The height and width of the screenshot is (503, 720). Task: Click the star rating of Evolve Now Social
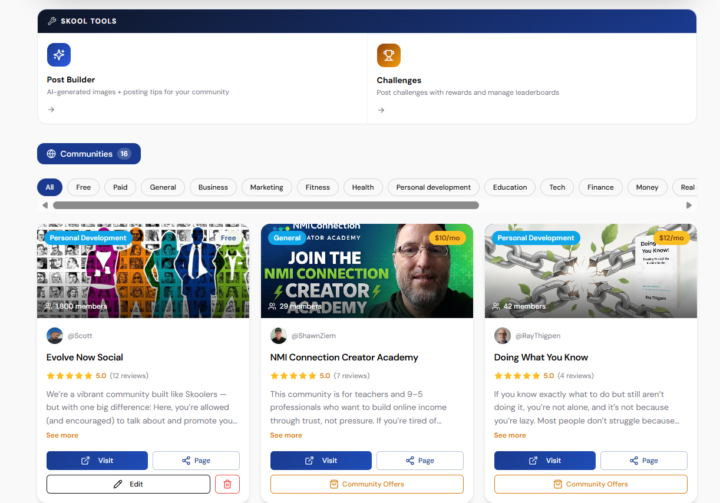click(x=69, y=376)
